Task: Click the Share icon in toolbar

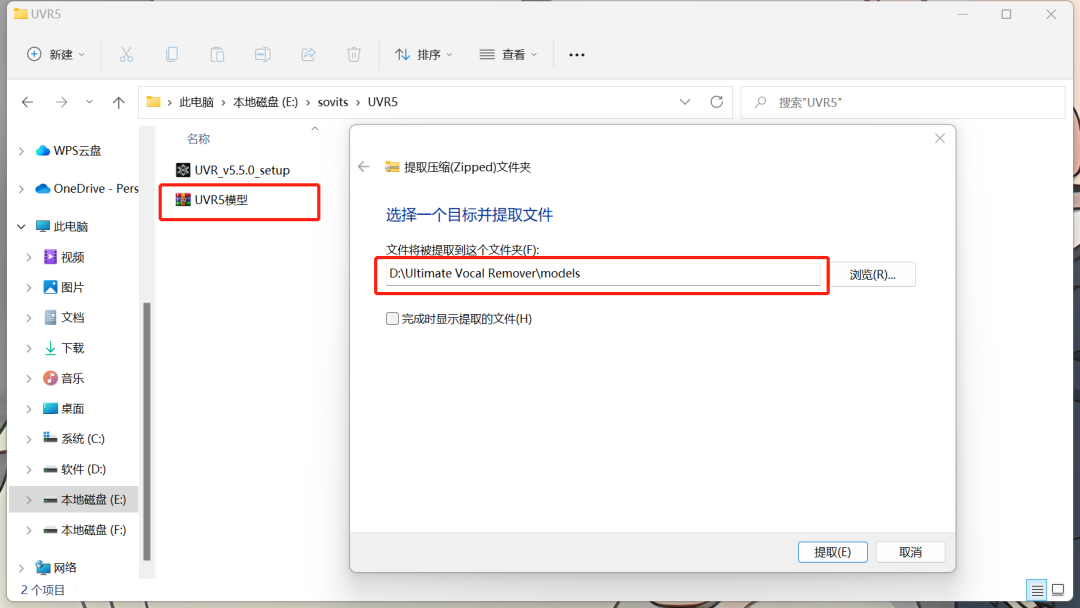Action: pos(308,54)
